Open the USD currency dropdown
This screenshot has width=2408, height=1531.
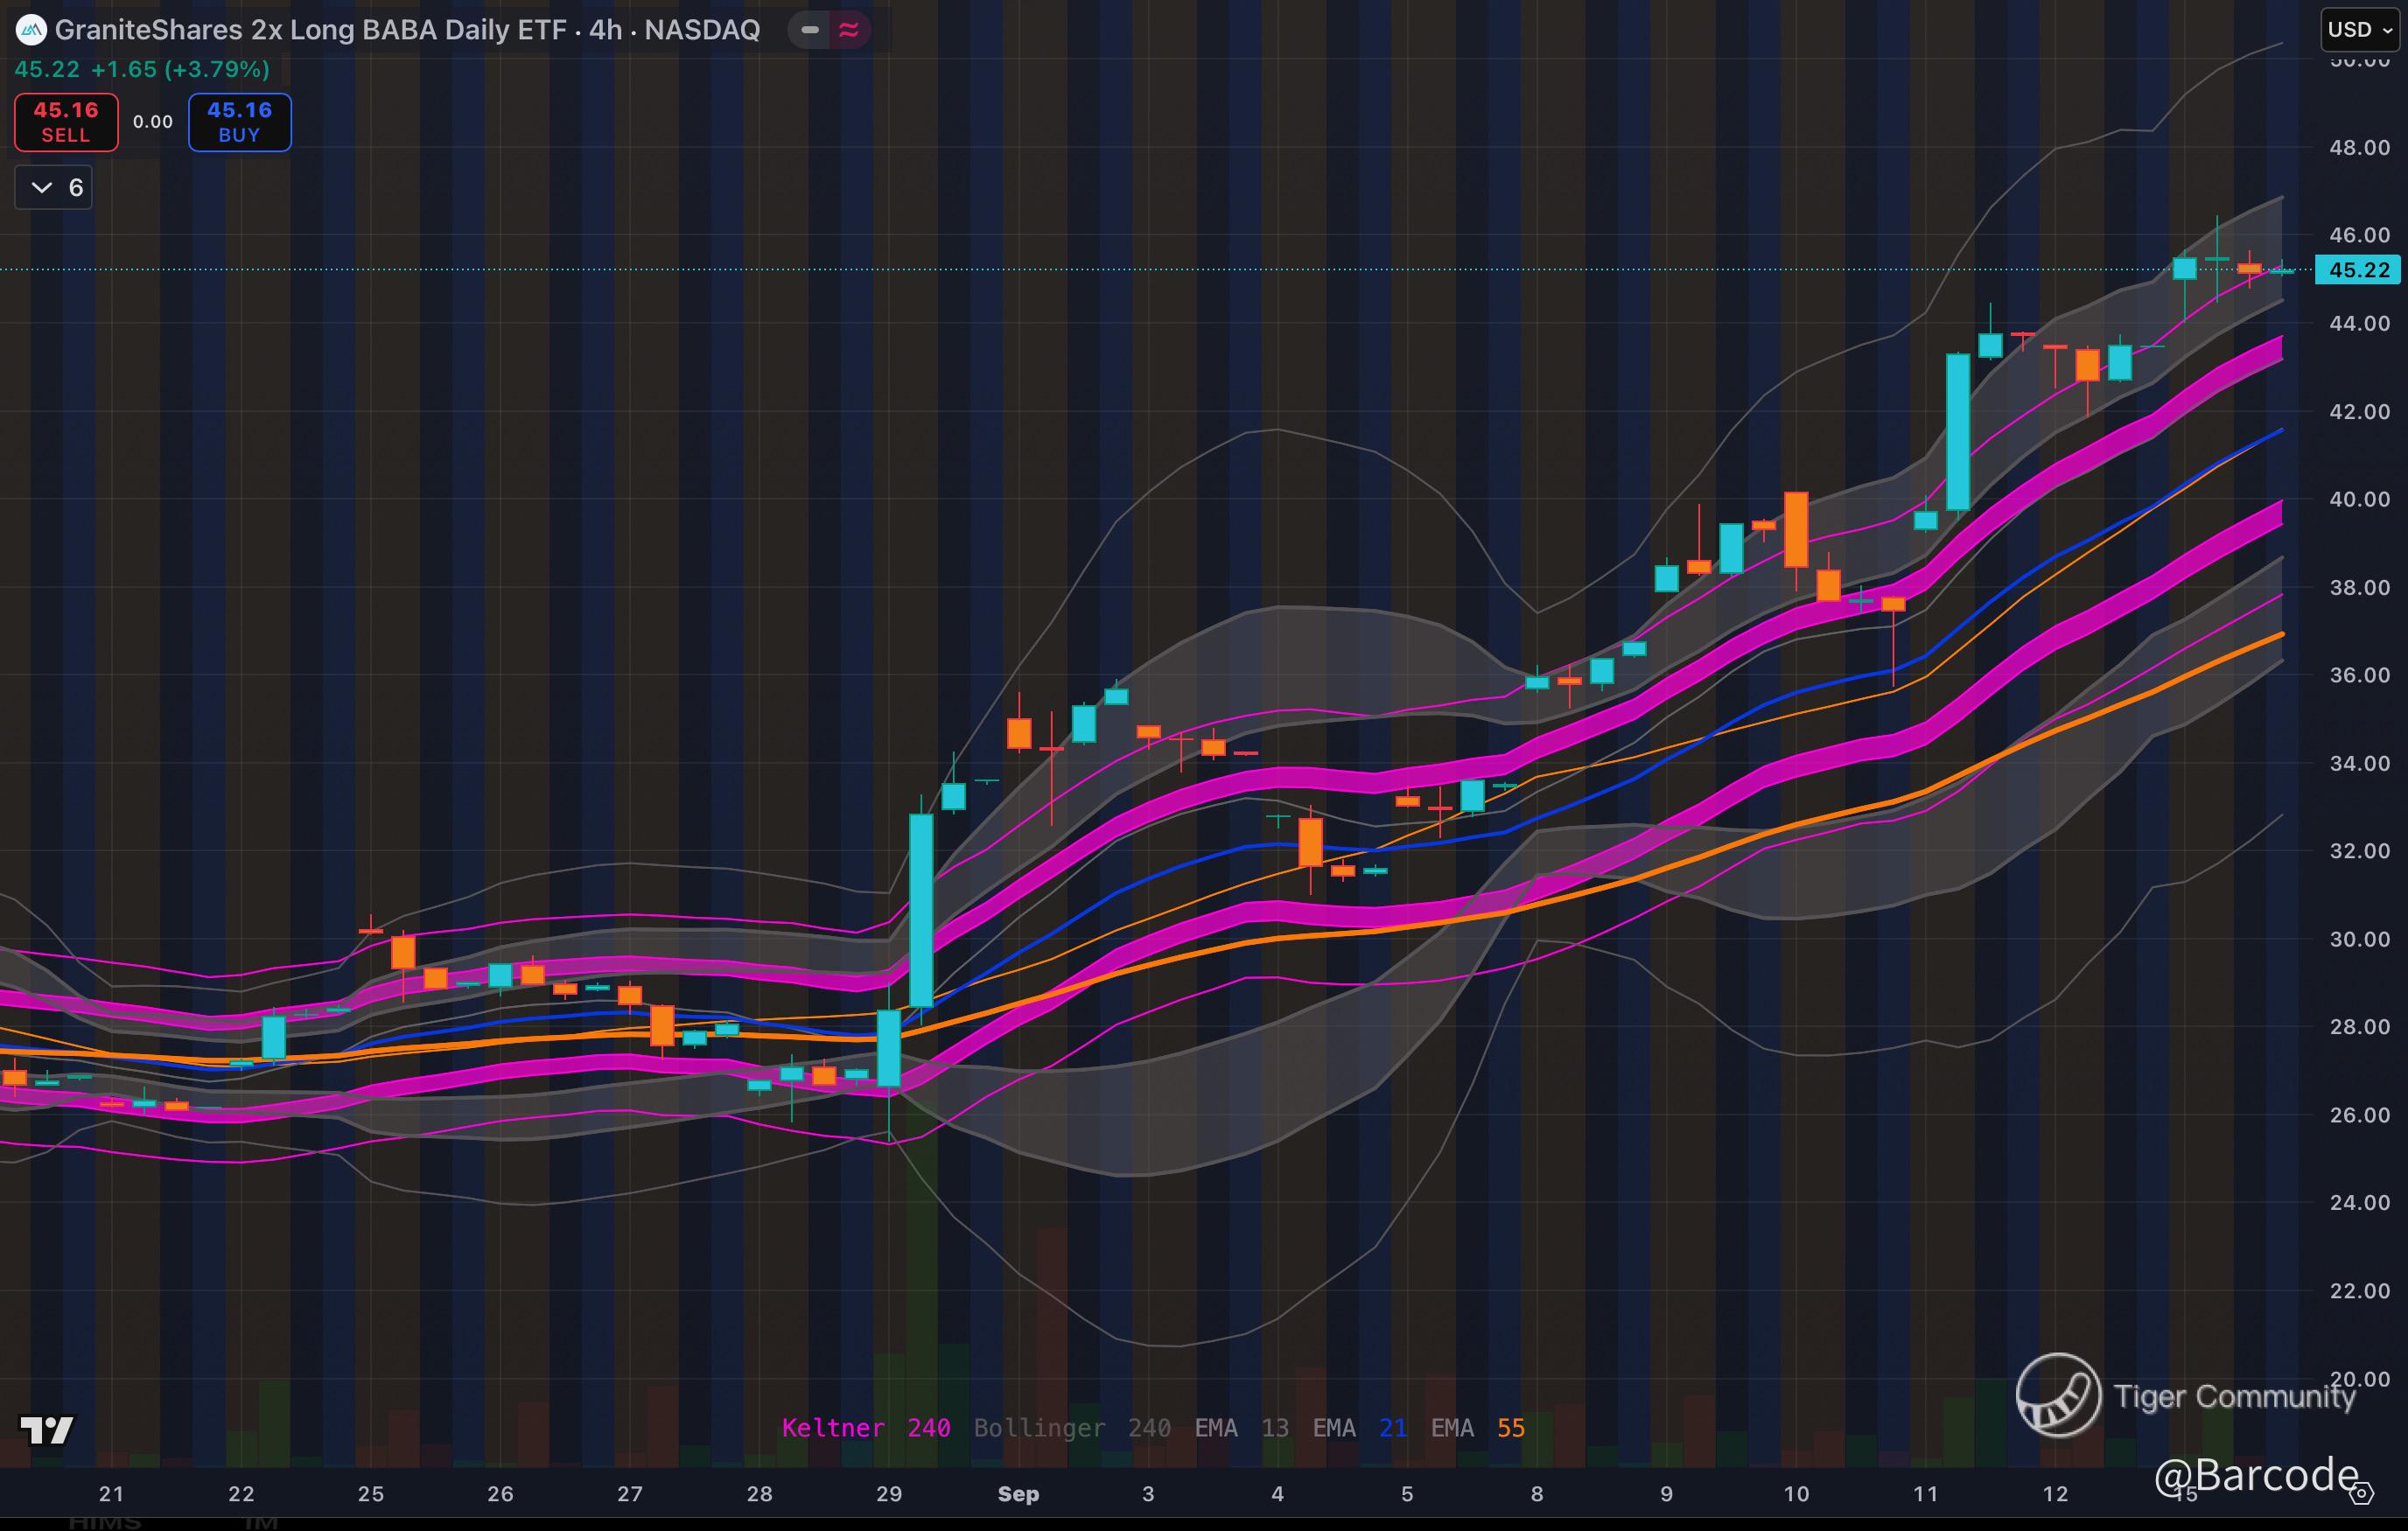2359,30
